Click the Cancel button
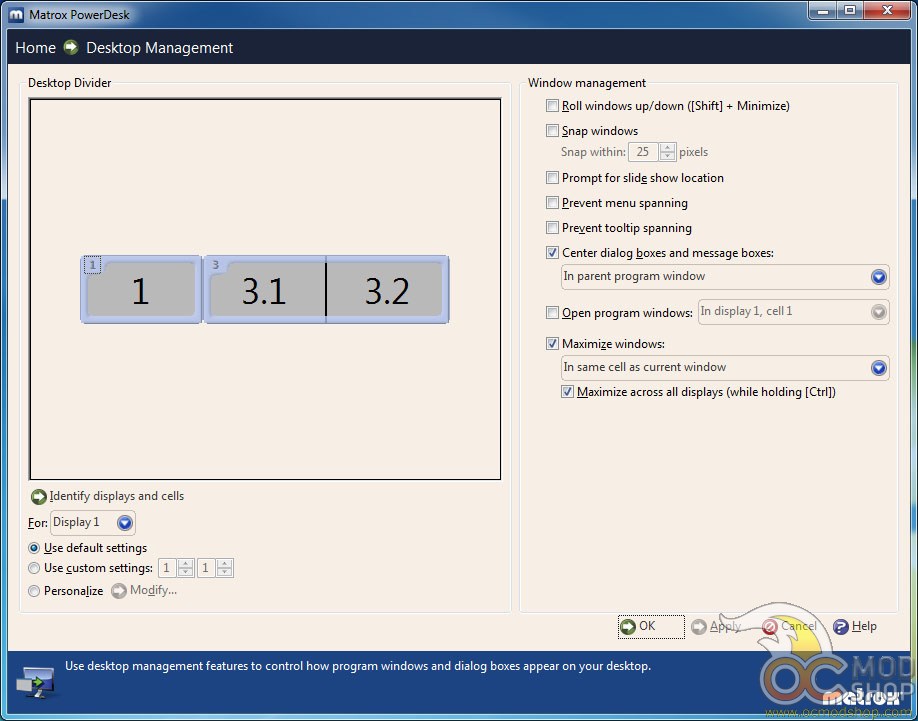The height and width of the screenshot is (721, 918). coord(789,627)
